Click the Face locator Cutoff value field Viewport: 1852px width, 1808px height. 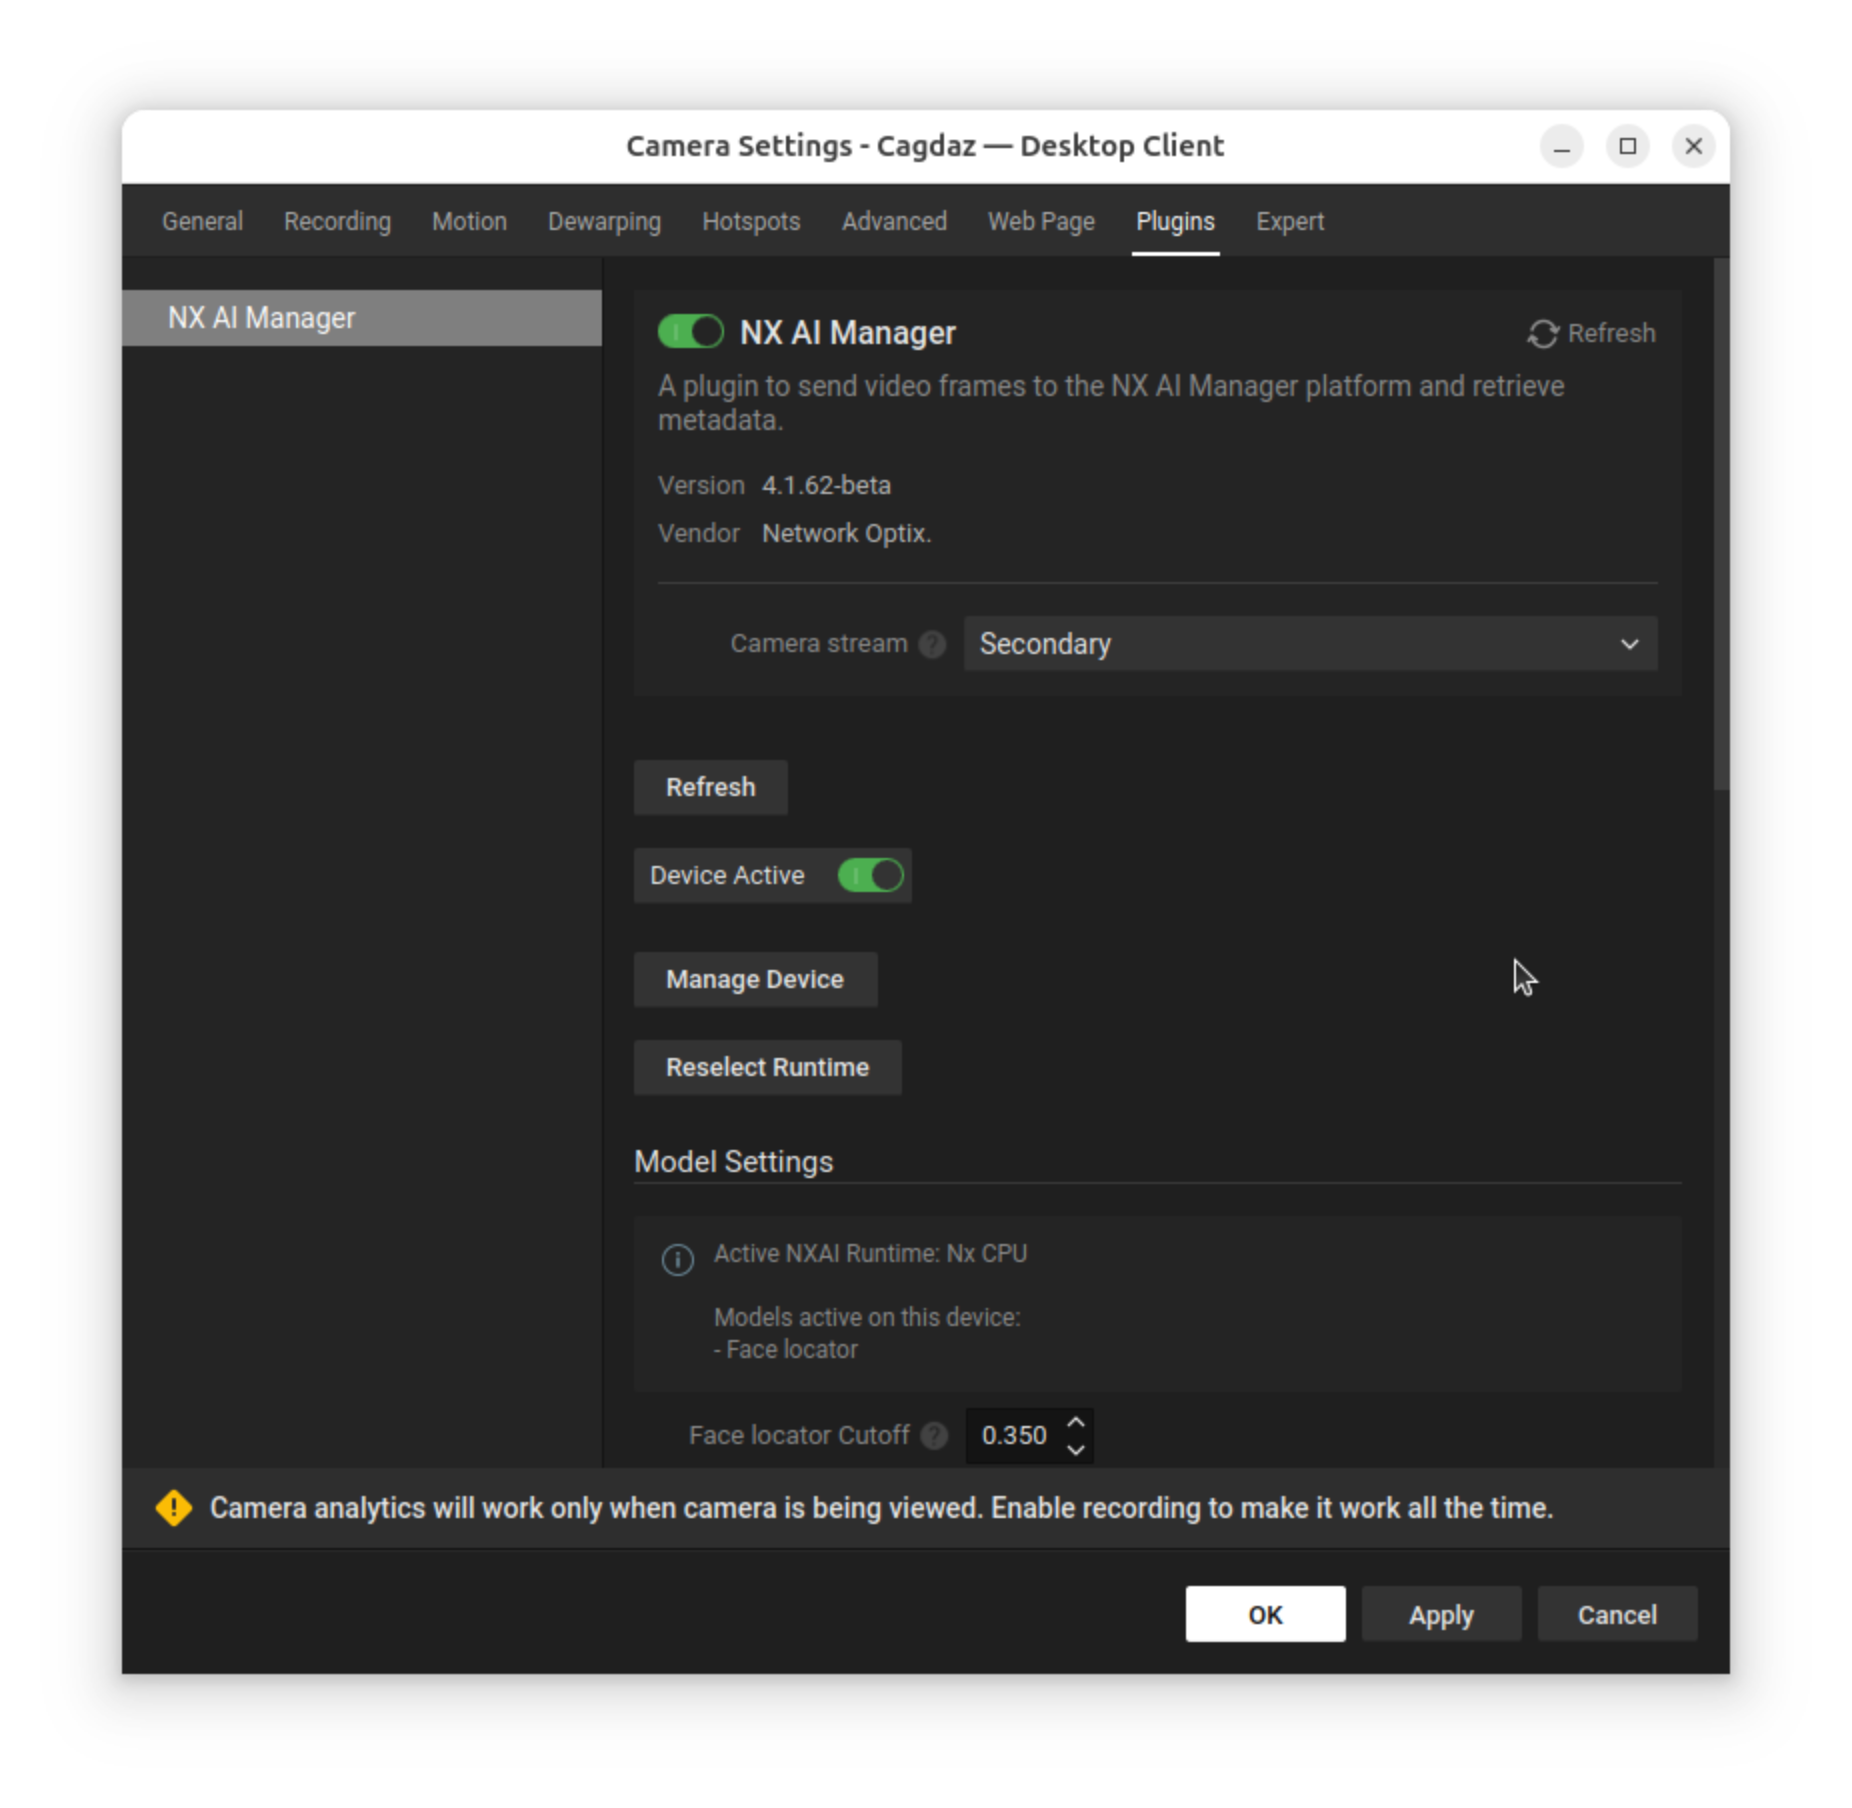click(1014, 1436)
